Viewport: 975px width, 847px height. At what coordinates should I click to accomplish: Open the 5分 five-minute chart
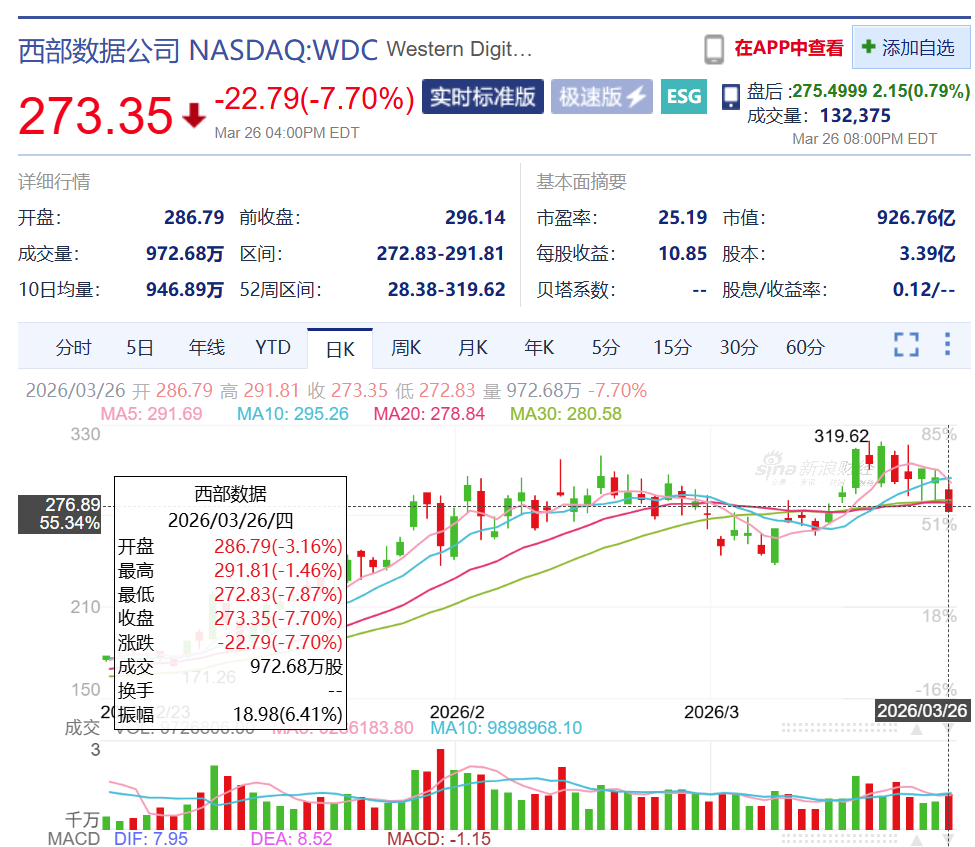pyautogui.click(x=605, y=347)
